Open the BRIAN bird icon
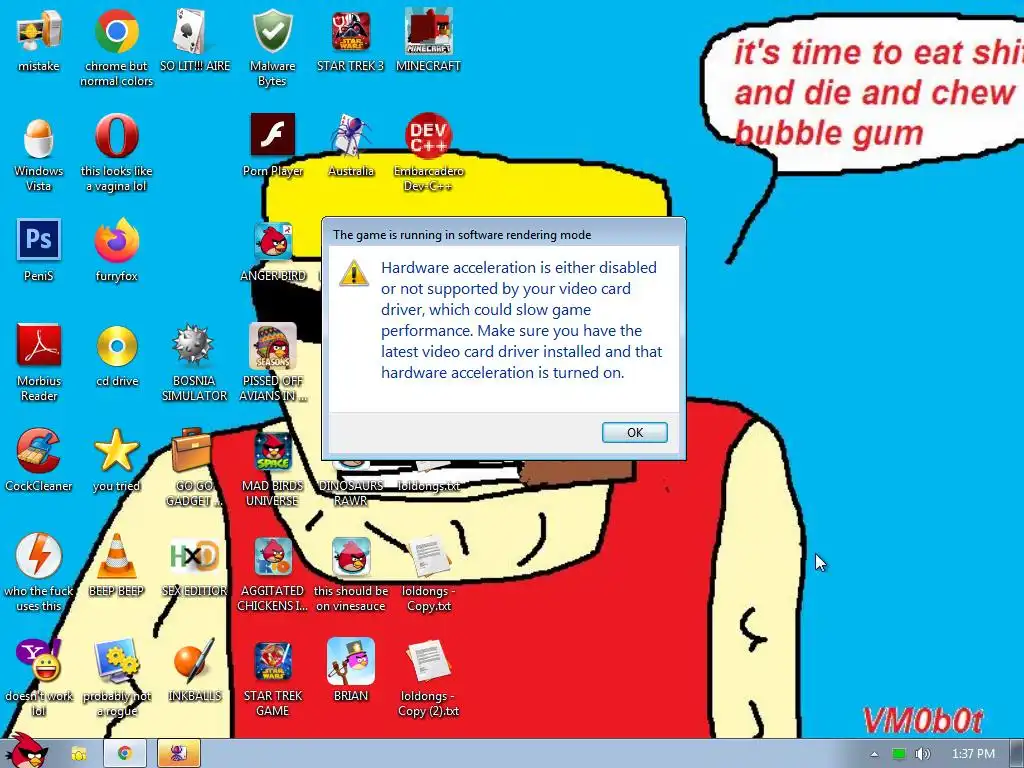The image size is (1024, 768). click(x=351, y=661)
